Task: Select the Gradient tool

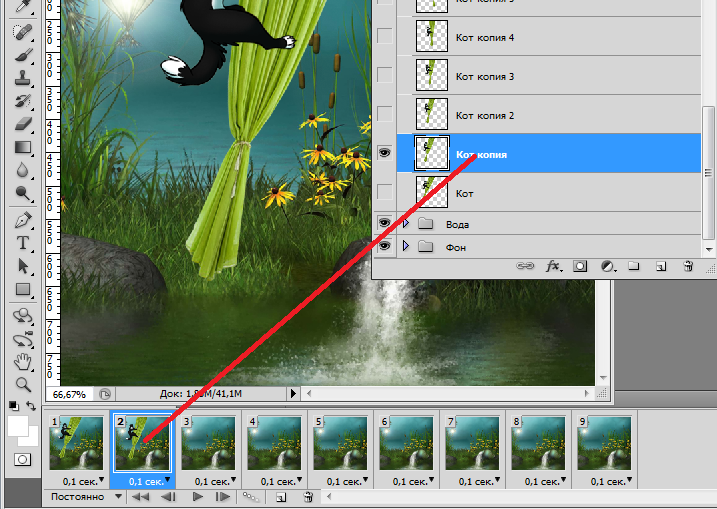Action: click(22, 147)
